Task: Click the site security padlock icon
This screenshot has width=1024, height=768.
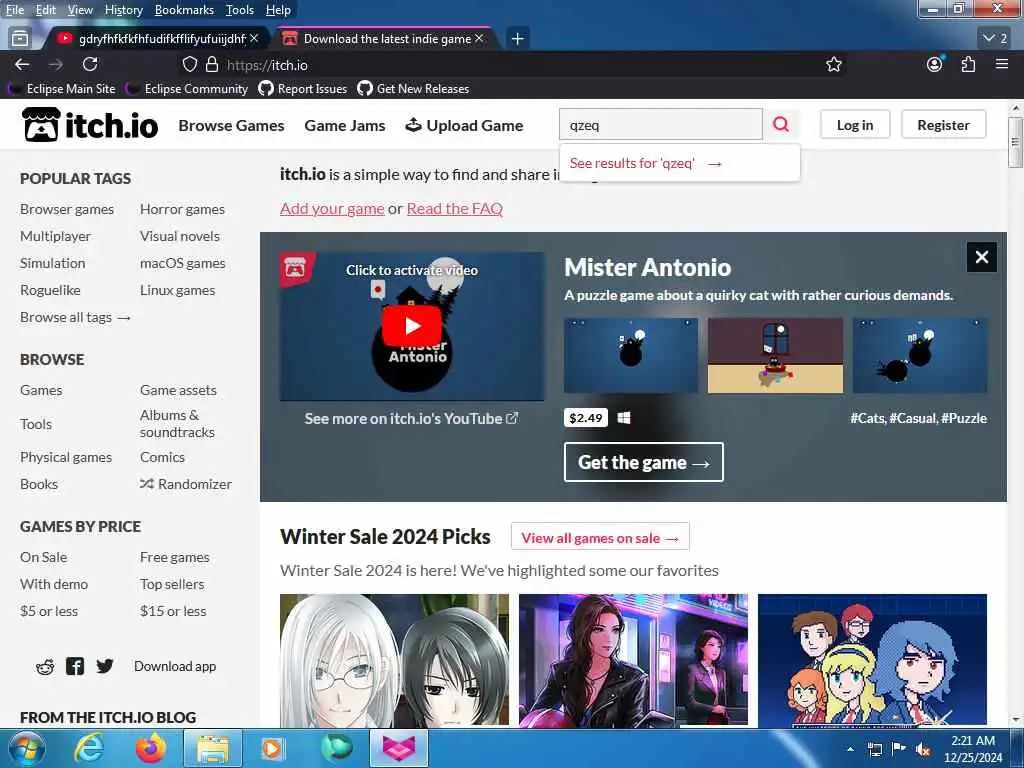Action: [212, 65]
